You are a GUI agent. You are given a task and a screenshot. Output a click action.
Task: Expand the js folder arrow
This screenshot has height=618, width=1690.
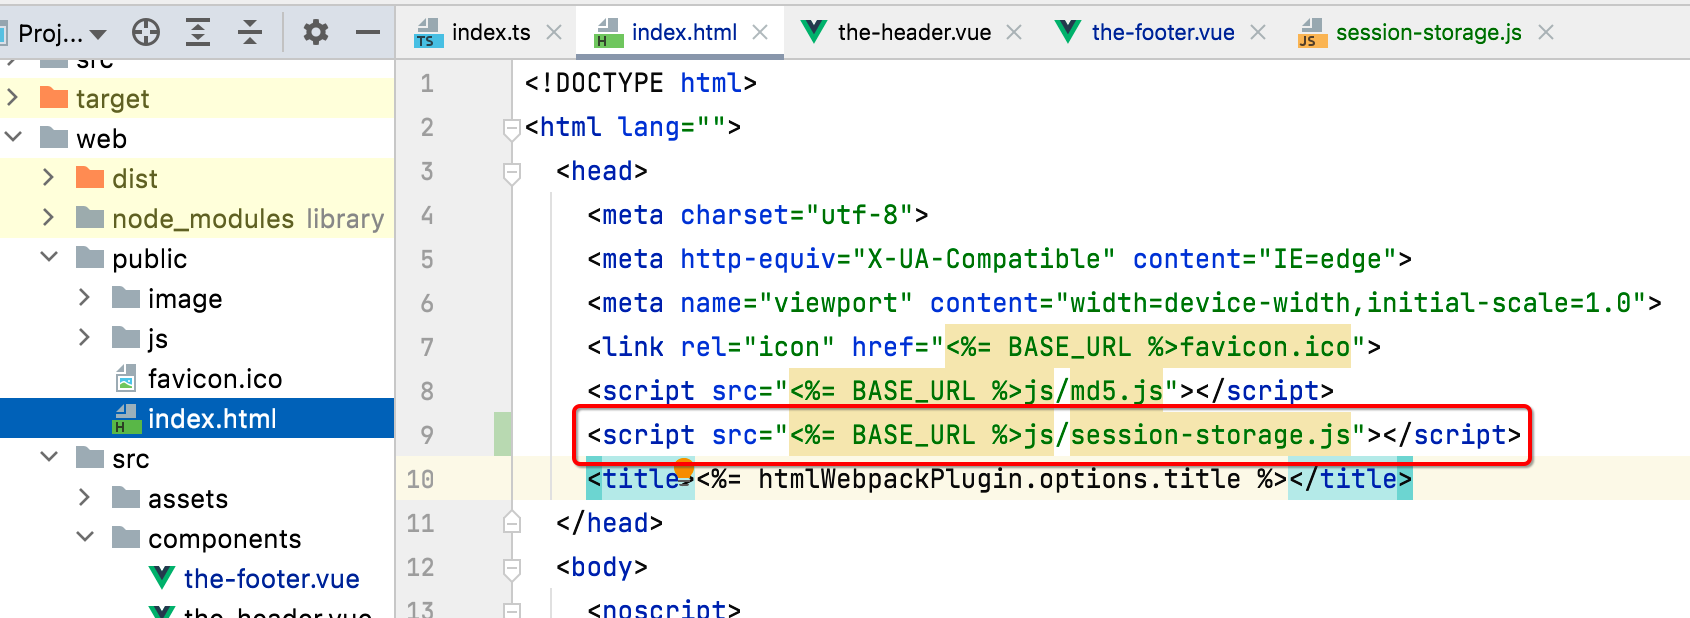tap(85, 338)
